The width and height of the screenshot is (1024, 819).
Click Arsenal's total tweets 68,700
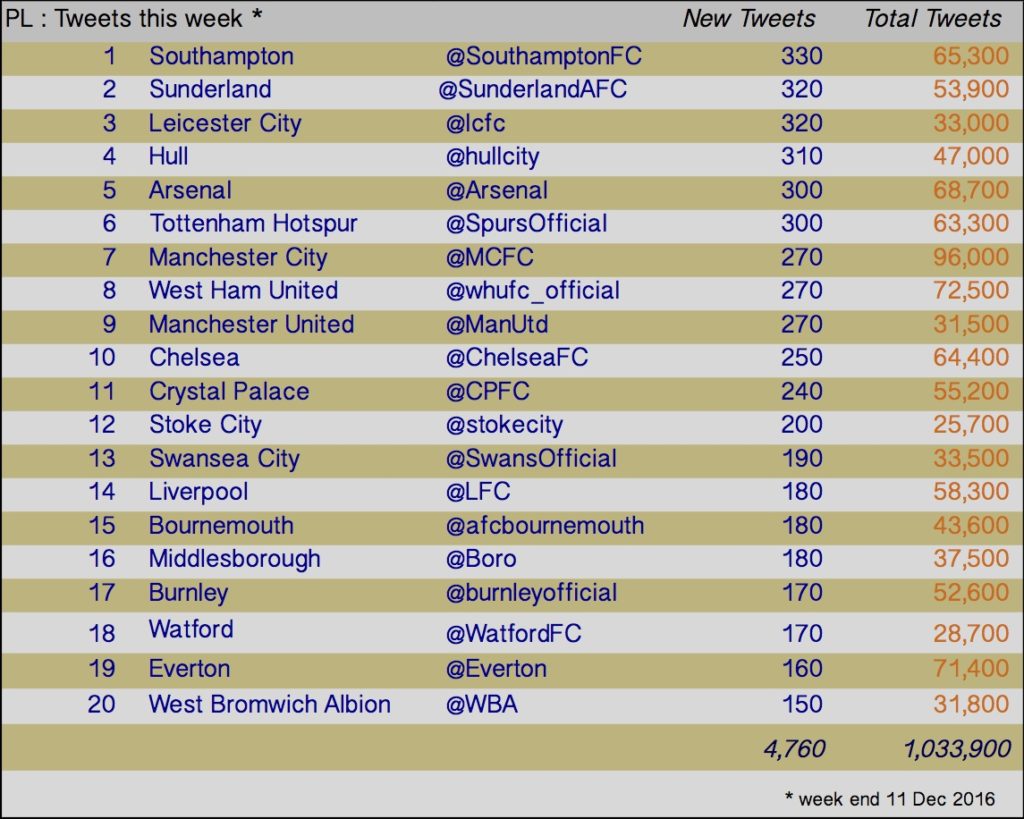point(970,191)
